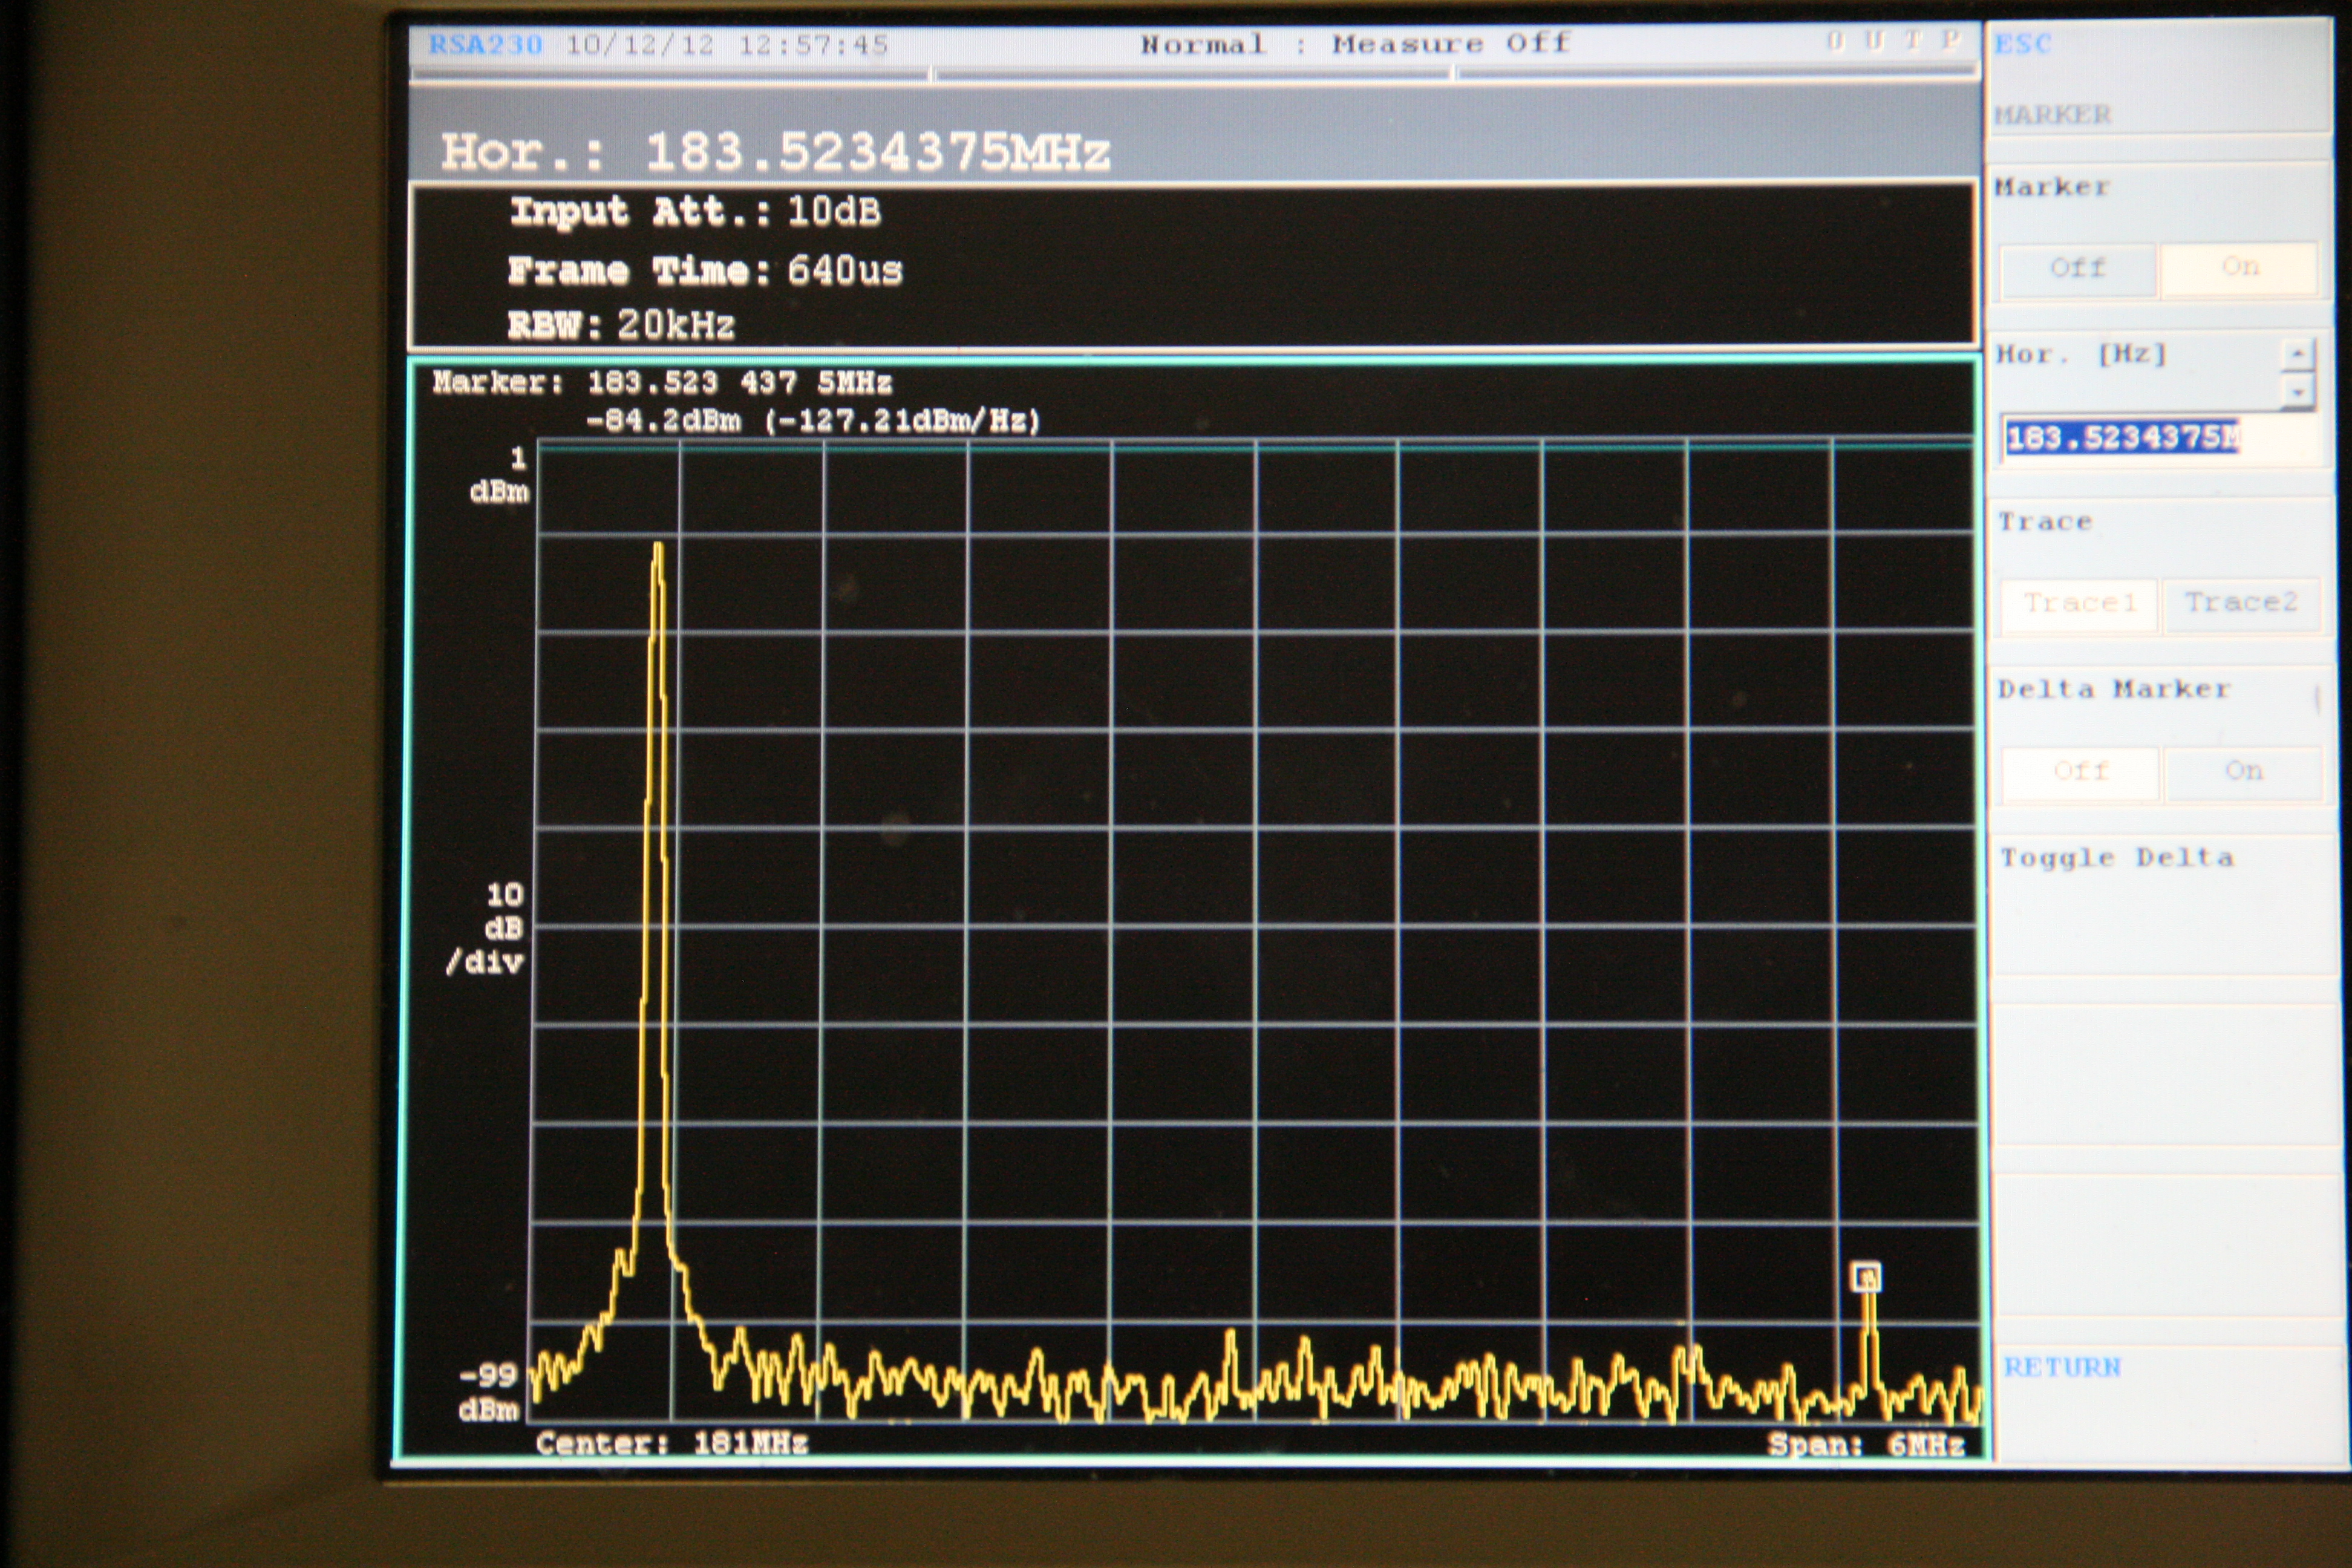Click the 1 dBm reference level label
The width and height of the screenshot is (2352, 1568).
(x=500, y=475)
